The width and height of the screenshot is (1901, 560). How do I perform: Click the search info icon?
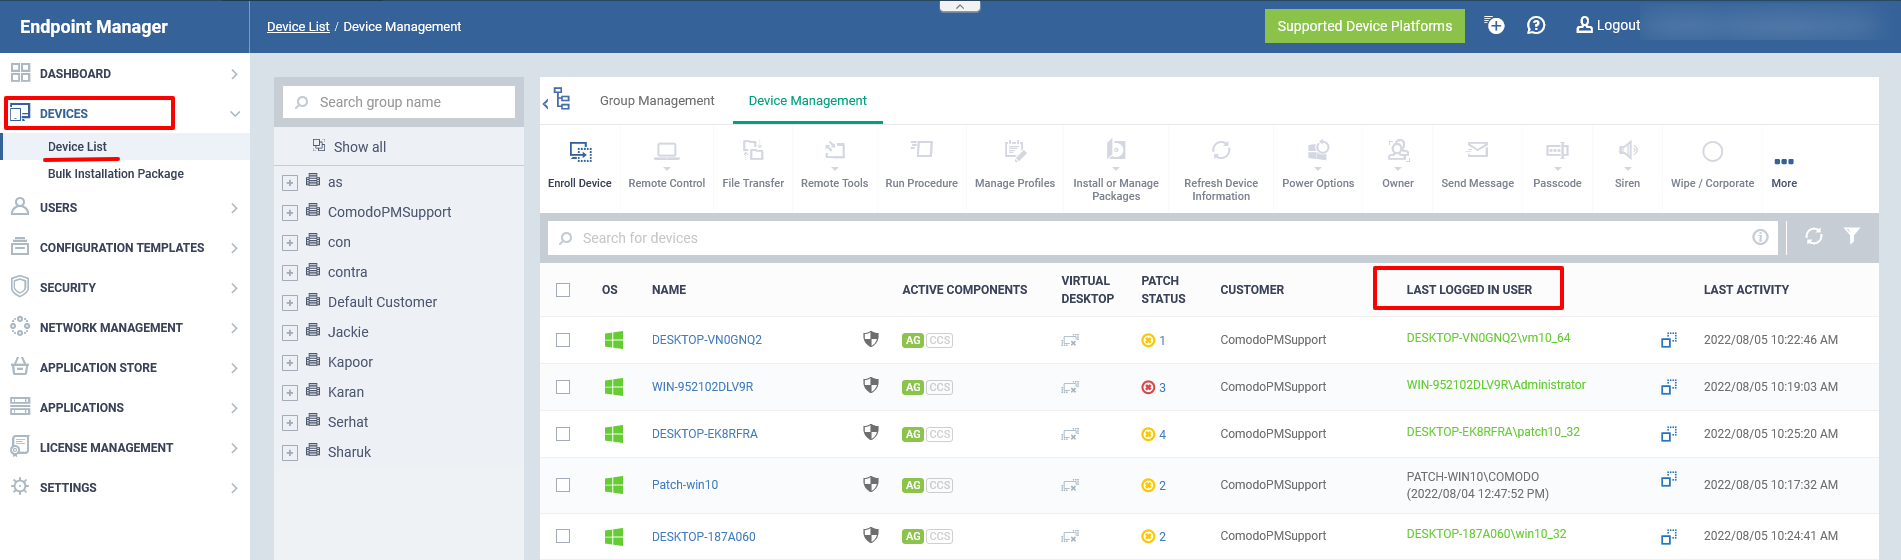click(1760, 237)
